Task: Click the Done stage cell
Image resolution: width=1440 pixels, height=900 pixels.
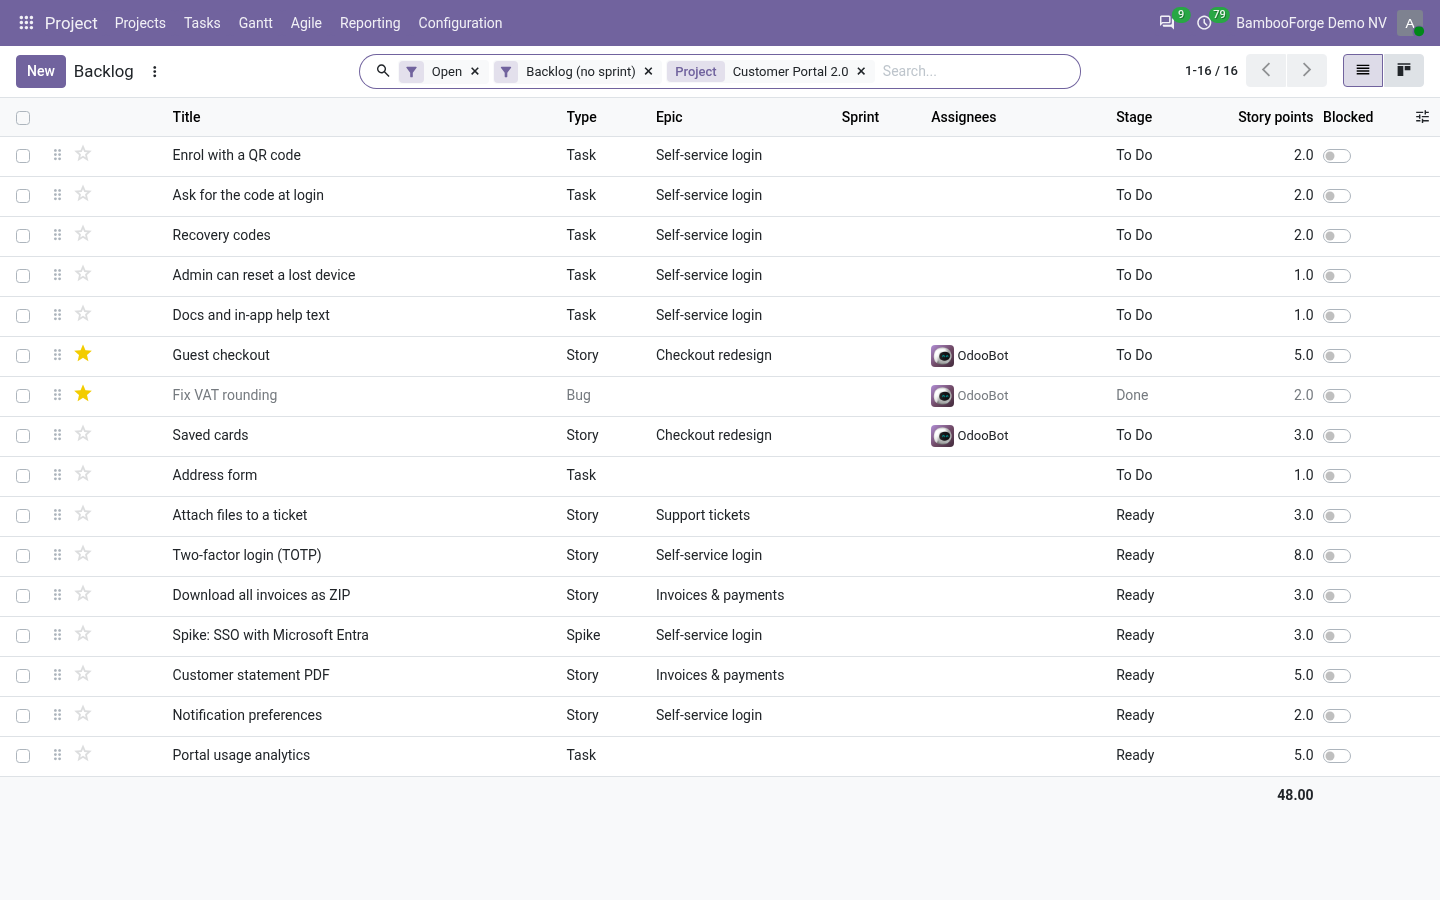Action: (x=1132, y=395)
